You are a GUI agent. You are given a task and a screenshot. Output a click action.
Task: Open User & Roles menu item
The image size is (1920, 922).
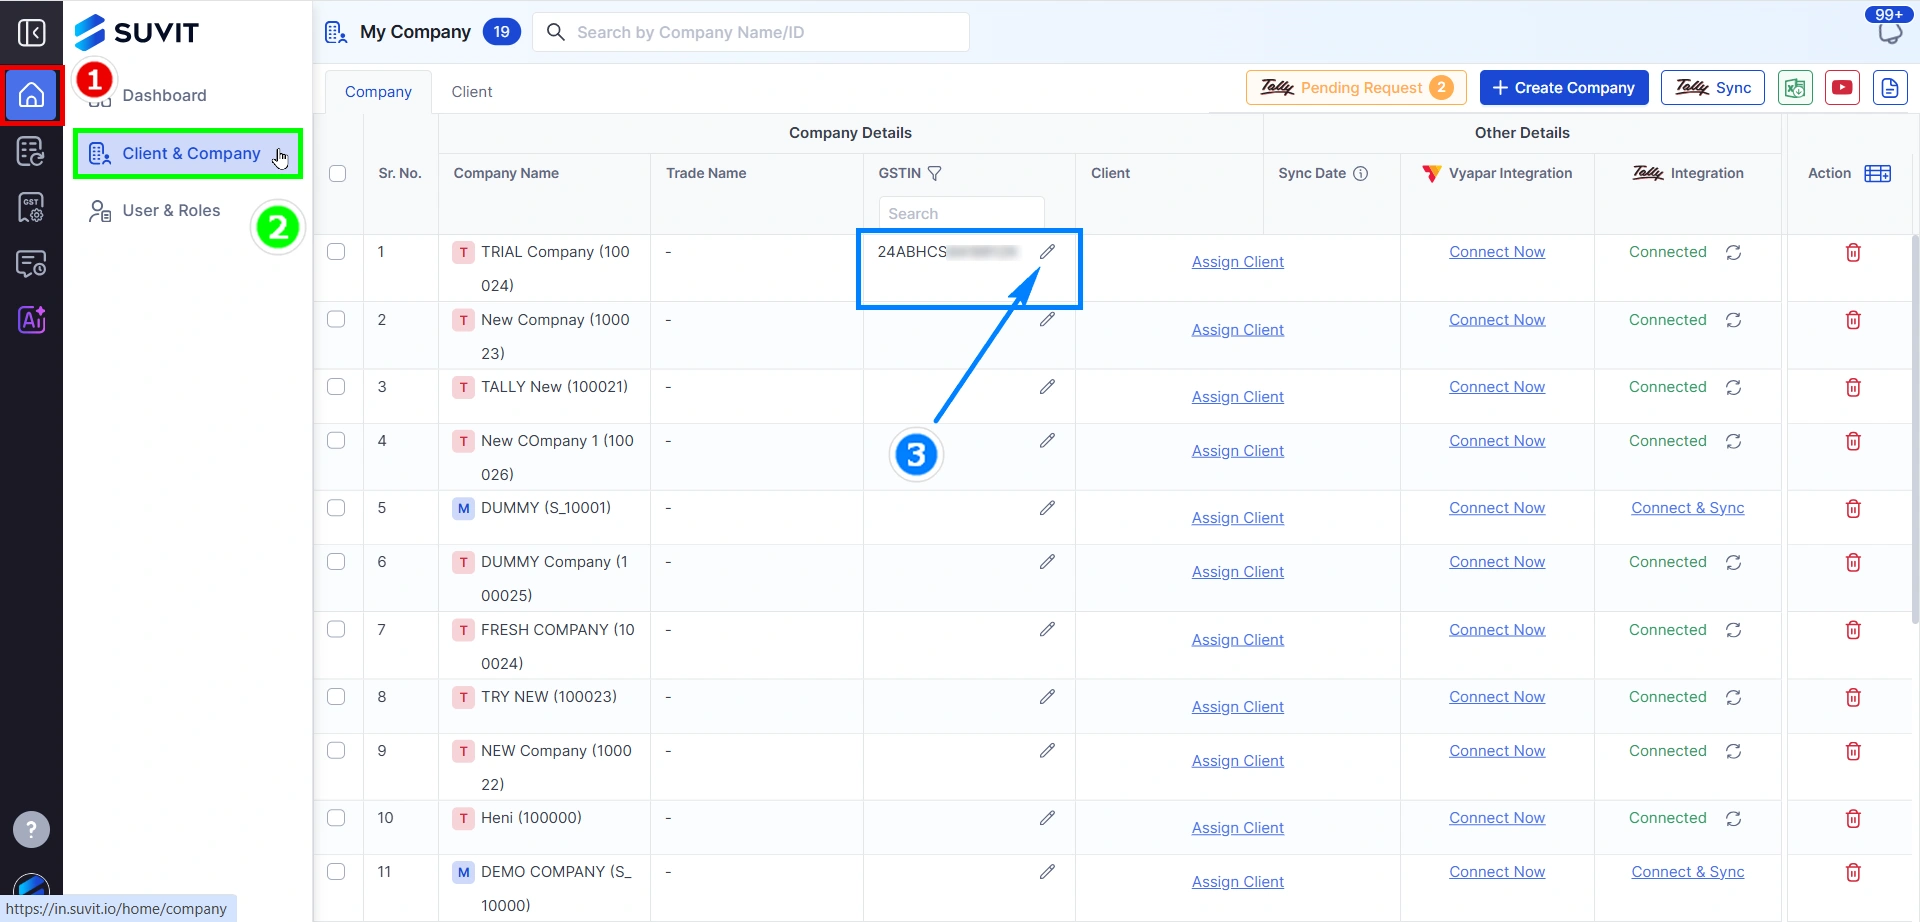click(x=155, y=210)
